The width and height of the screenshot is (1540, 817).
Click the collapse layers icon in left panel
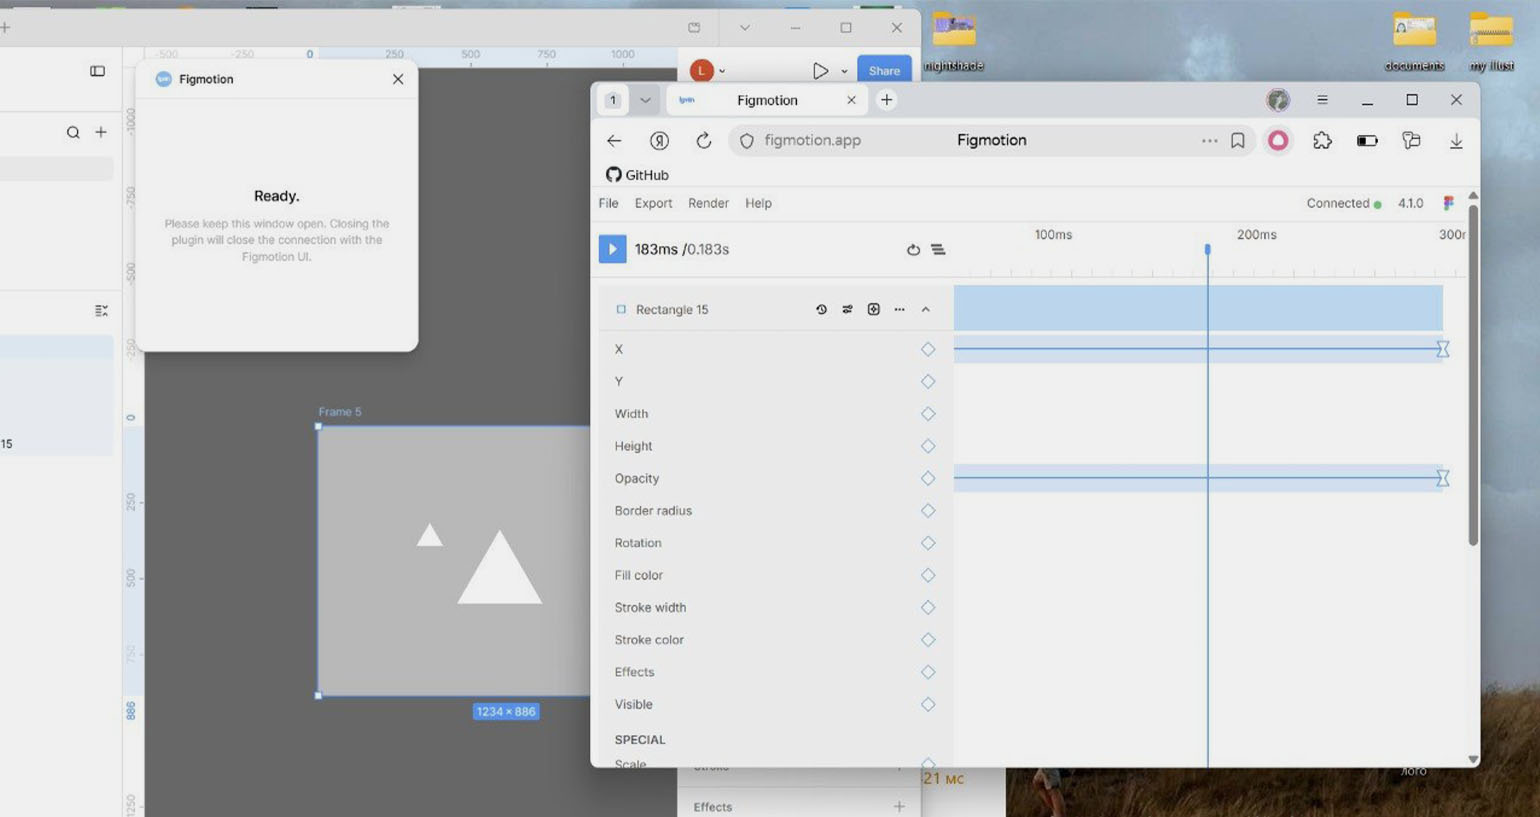(x=101, y=311)
